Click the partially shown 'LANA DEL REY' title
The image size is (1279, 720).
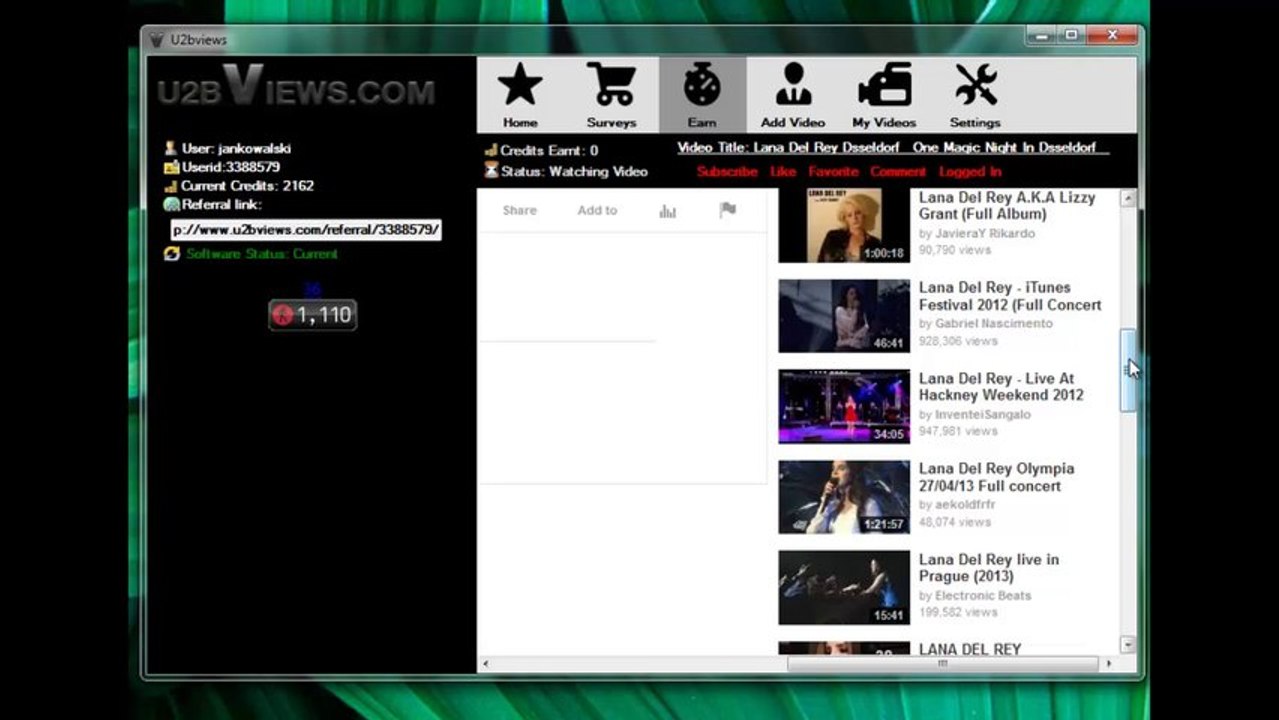(x=970, y=649)
